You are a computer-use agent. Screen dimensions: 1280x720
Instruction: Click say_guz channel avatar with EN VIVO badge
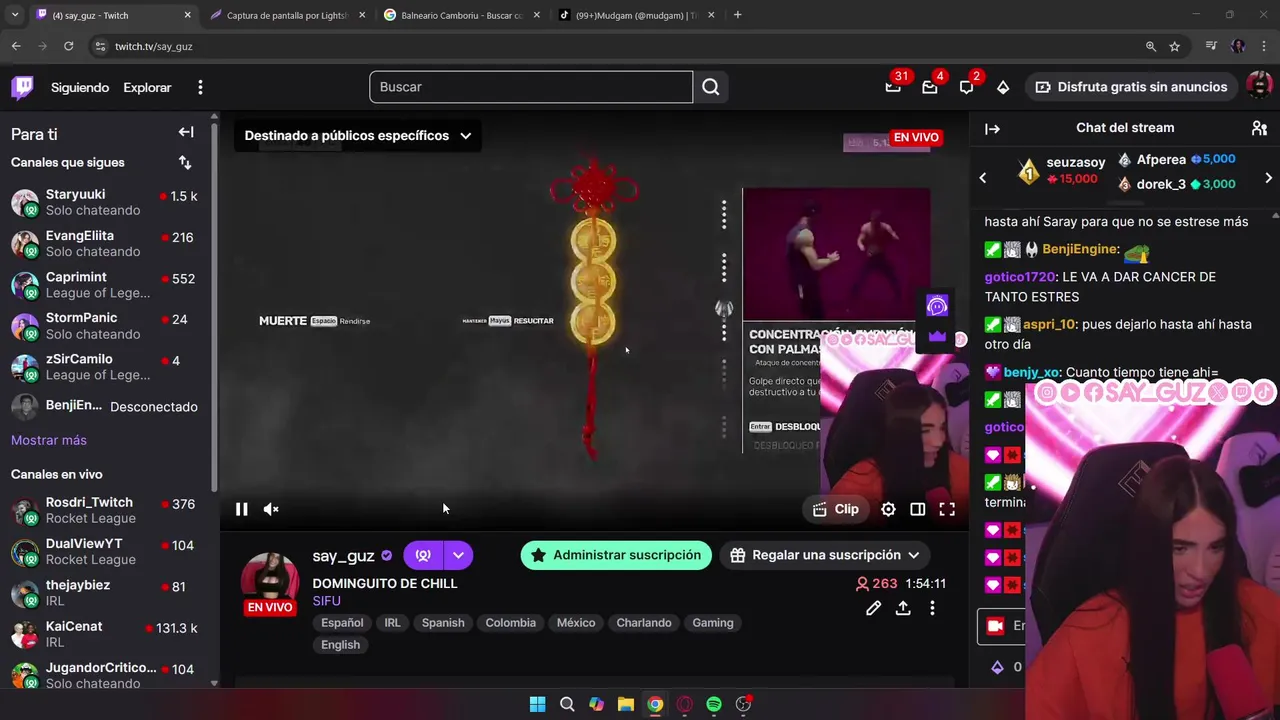tap(269, 583)
